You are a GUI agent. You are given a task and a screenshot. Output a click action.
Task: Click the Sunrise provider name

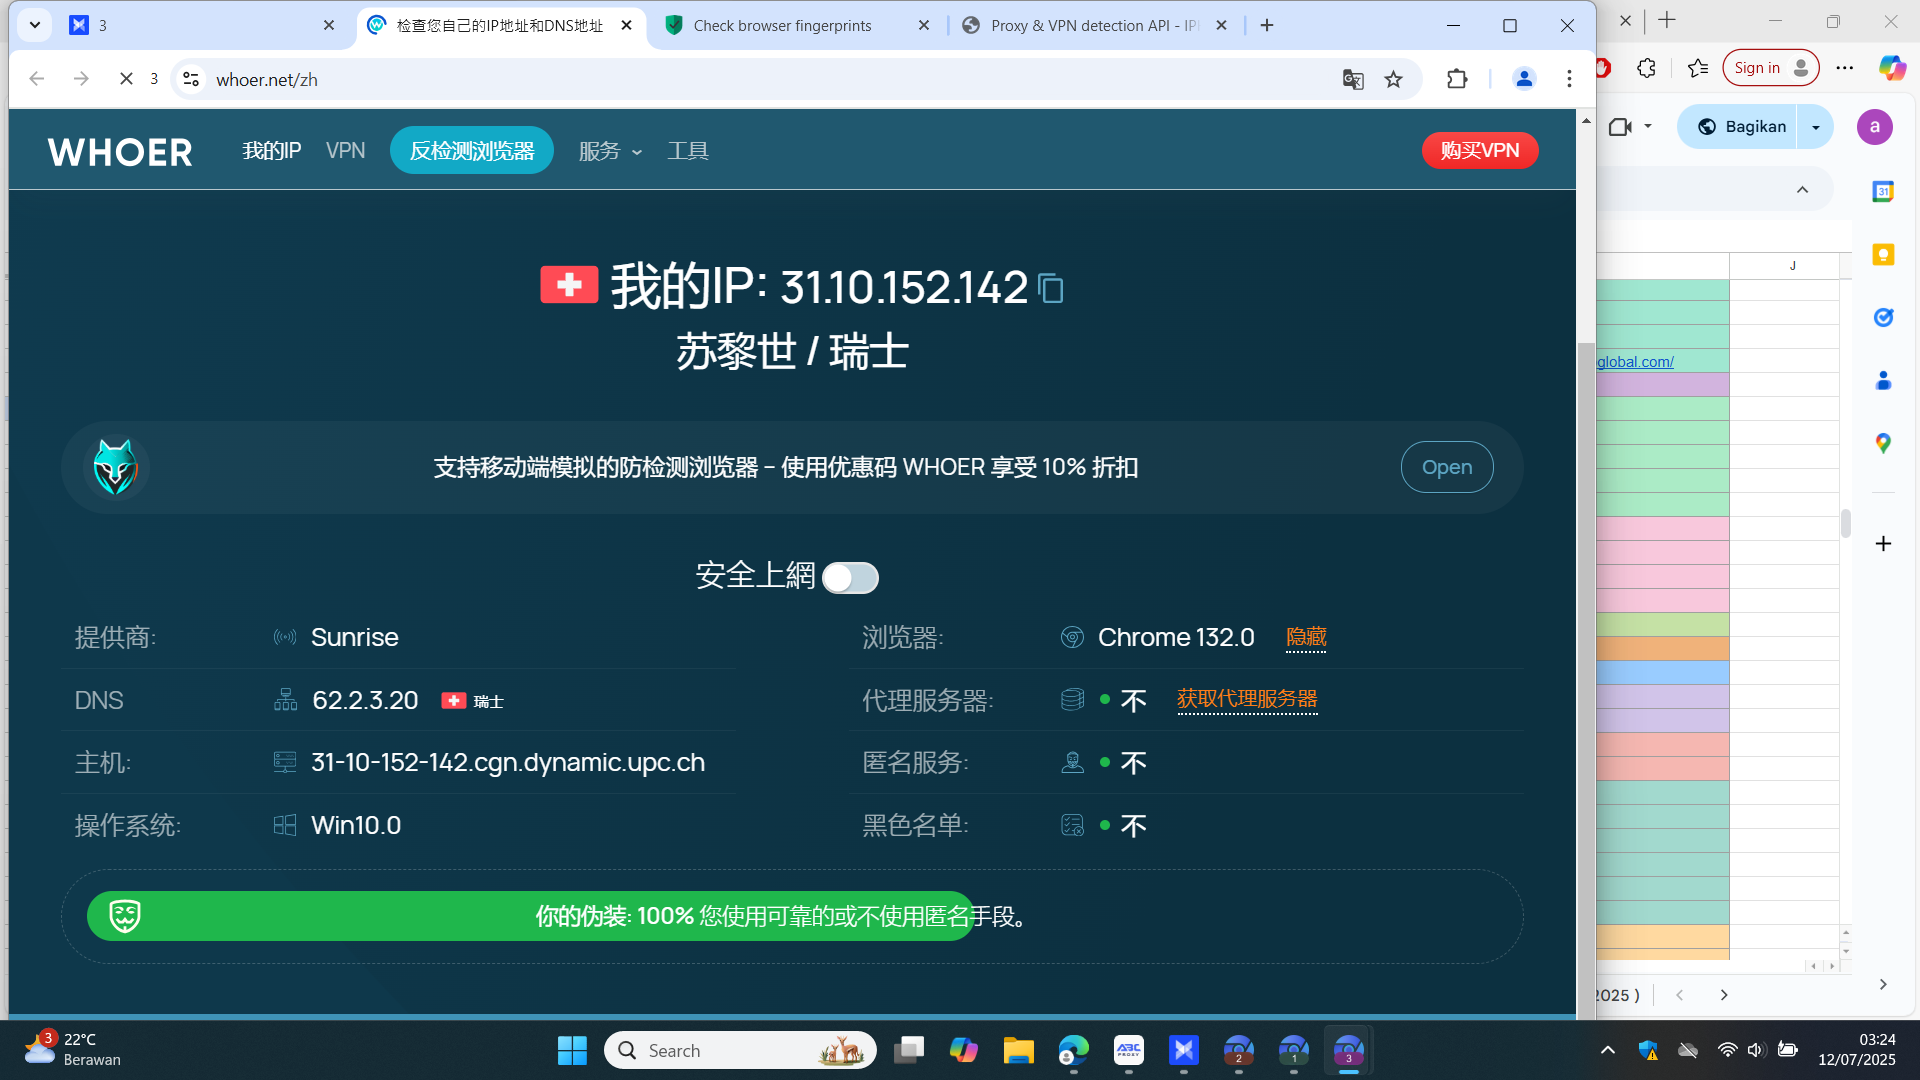355,637
